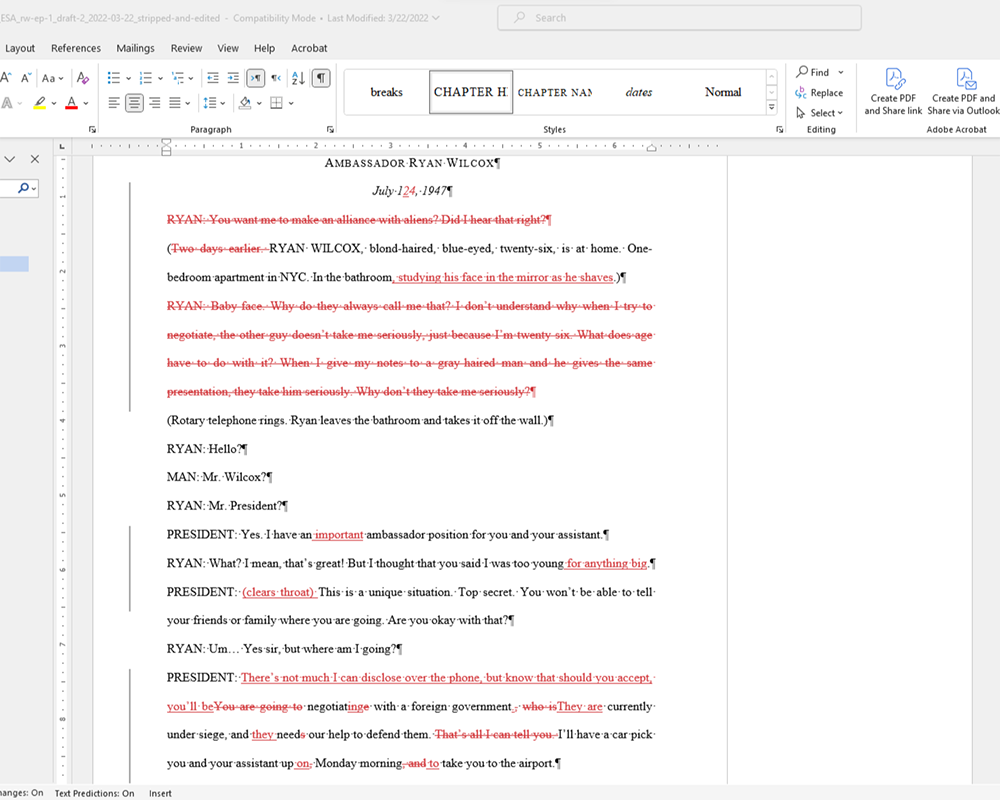Apply the CHAPTER H style
The height and width of the screenshot is (800, 1000).
(x=471, y=92)
